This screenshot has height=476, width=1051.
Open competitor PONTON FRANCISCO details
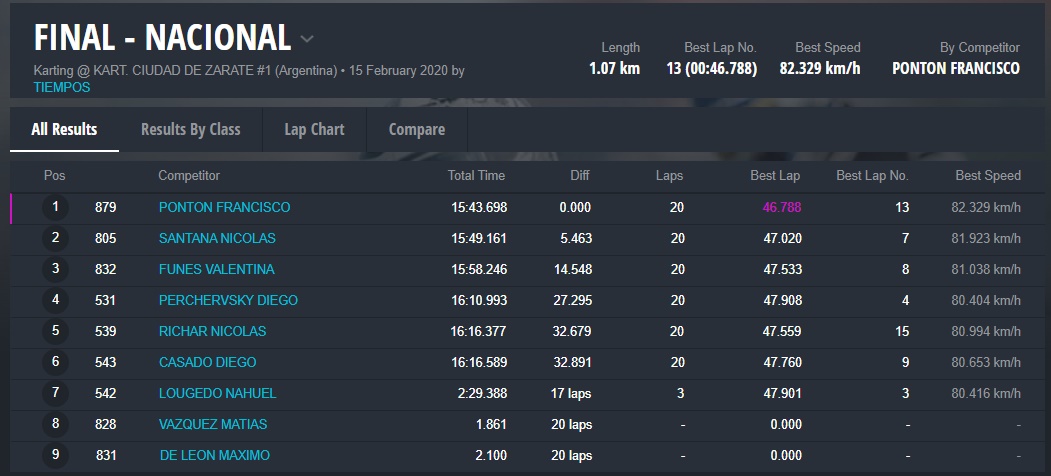click(224, 207)
